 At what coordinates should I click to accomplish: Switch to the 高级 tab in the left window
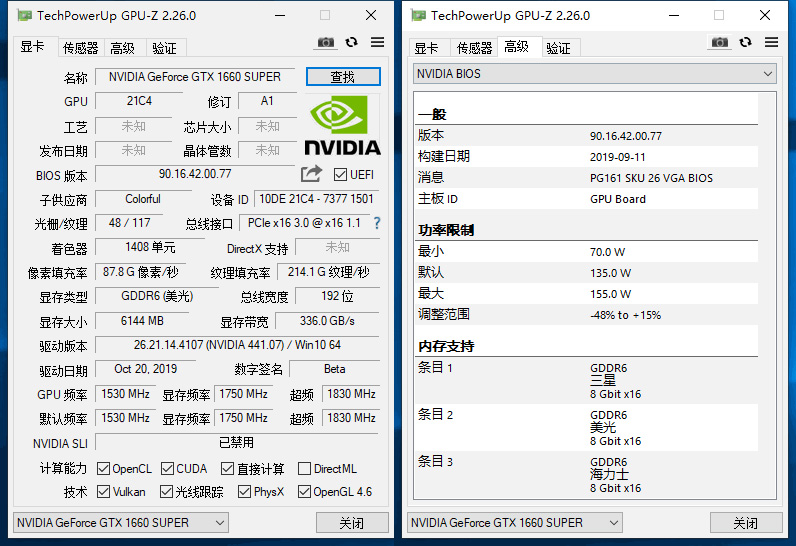pyautogui.click(x=123, y=48)
